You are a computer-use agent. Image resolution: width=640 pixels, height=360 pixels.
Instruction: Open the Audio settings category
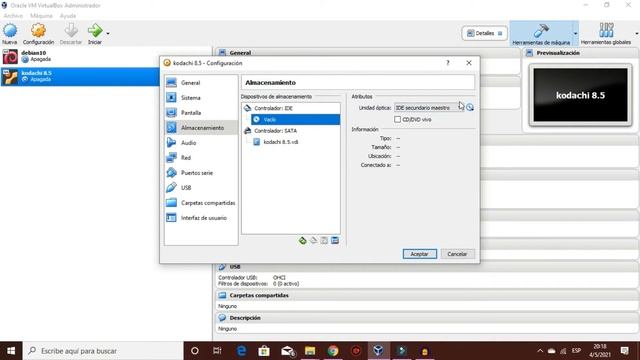coord(201,143)
